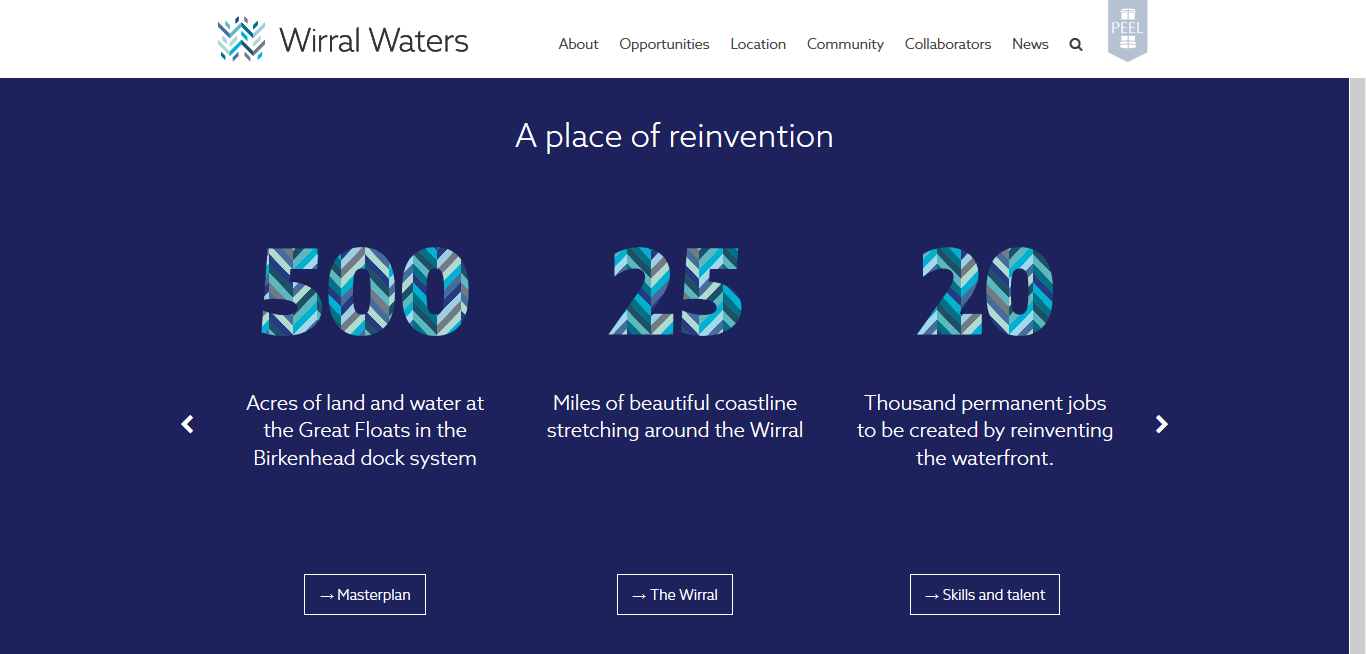Viewport: 1366px width, 654px height.
Task: Go to the Collaborators page
Action: 948,44
